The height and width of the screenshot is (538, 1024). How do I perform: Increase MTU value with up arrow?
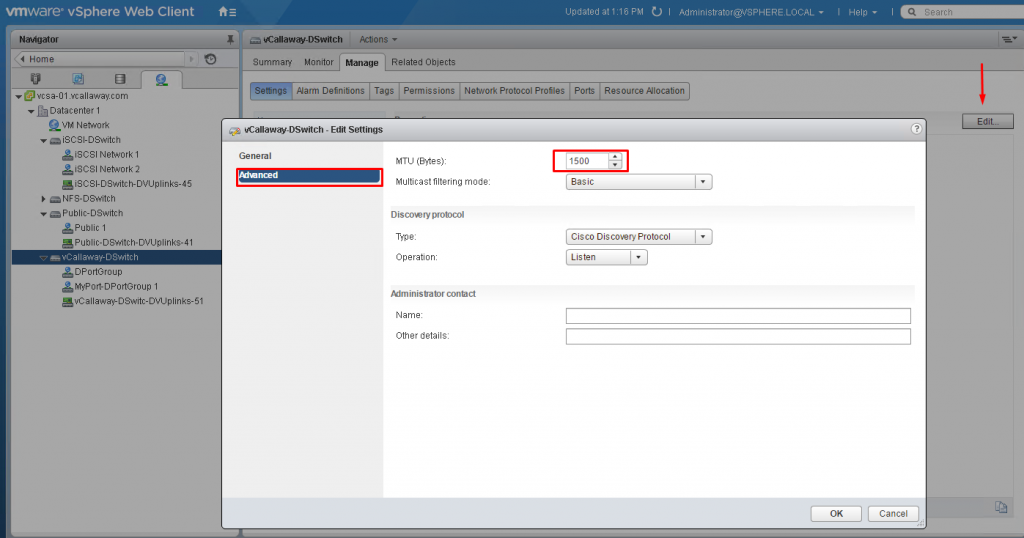615,157
